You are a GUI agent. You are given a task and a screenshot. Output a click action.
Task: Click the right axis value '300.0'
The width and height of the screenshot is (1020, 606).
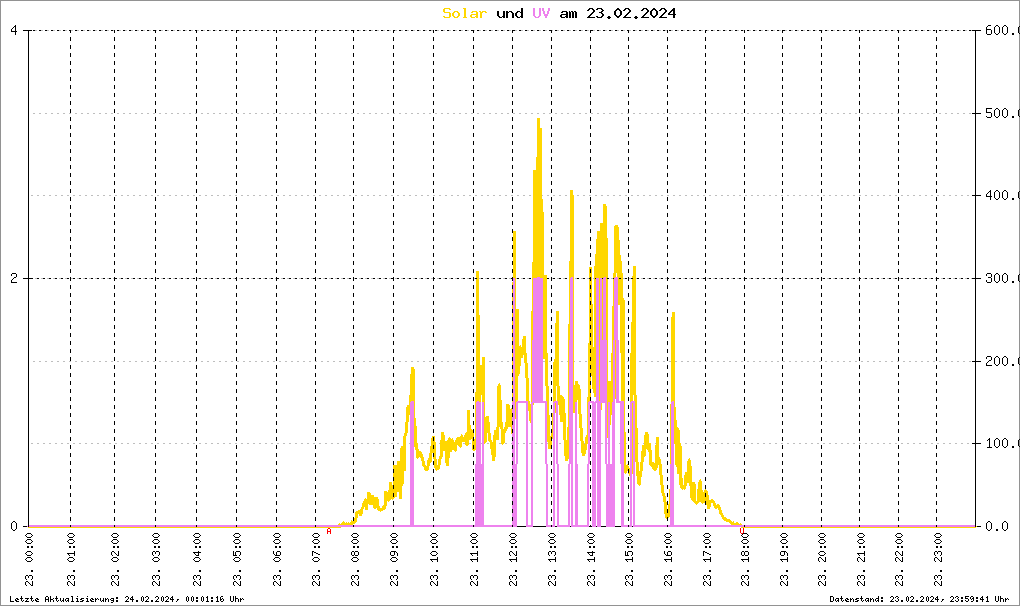pos(1002,278)
